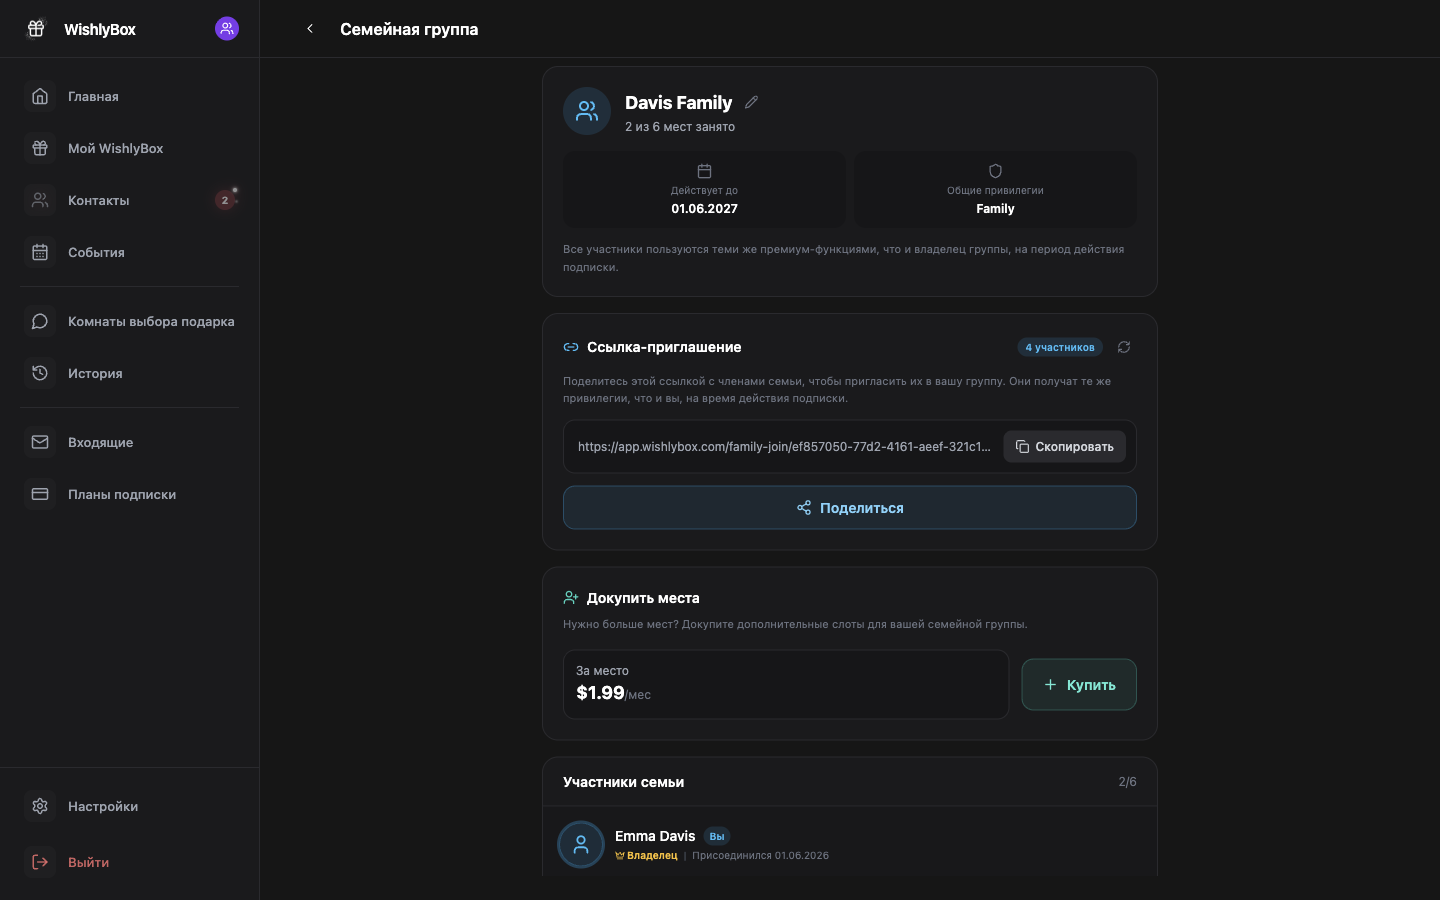Click the card icon beside Планы подписки
This screenshot has height=900, width=1440.
(40, 494)
